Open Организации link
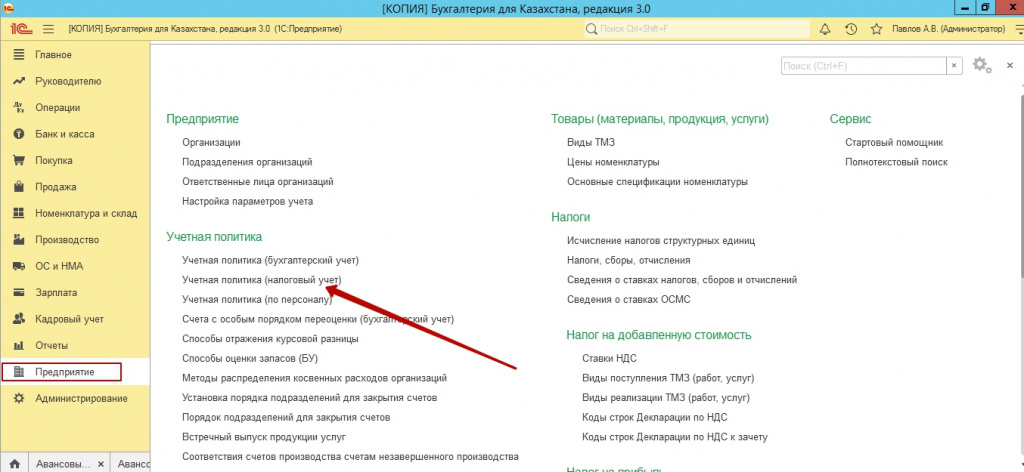This screenshot has height=472, width=1024. [211, 142]
